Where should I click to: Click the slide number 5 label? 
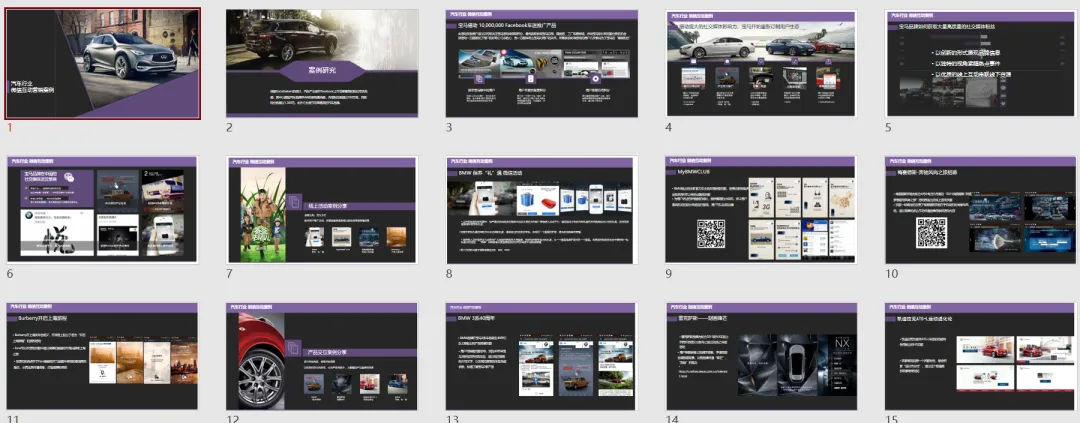tap(889, 127)
